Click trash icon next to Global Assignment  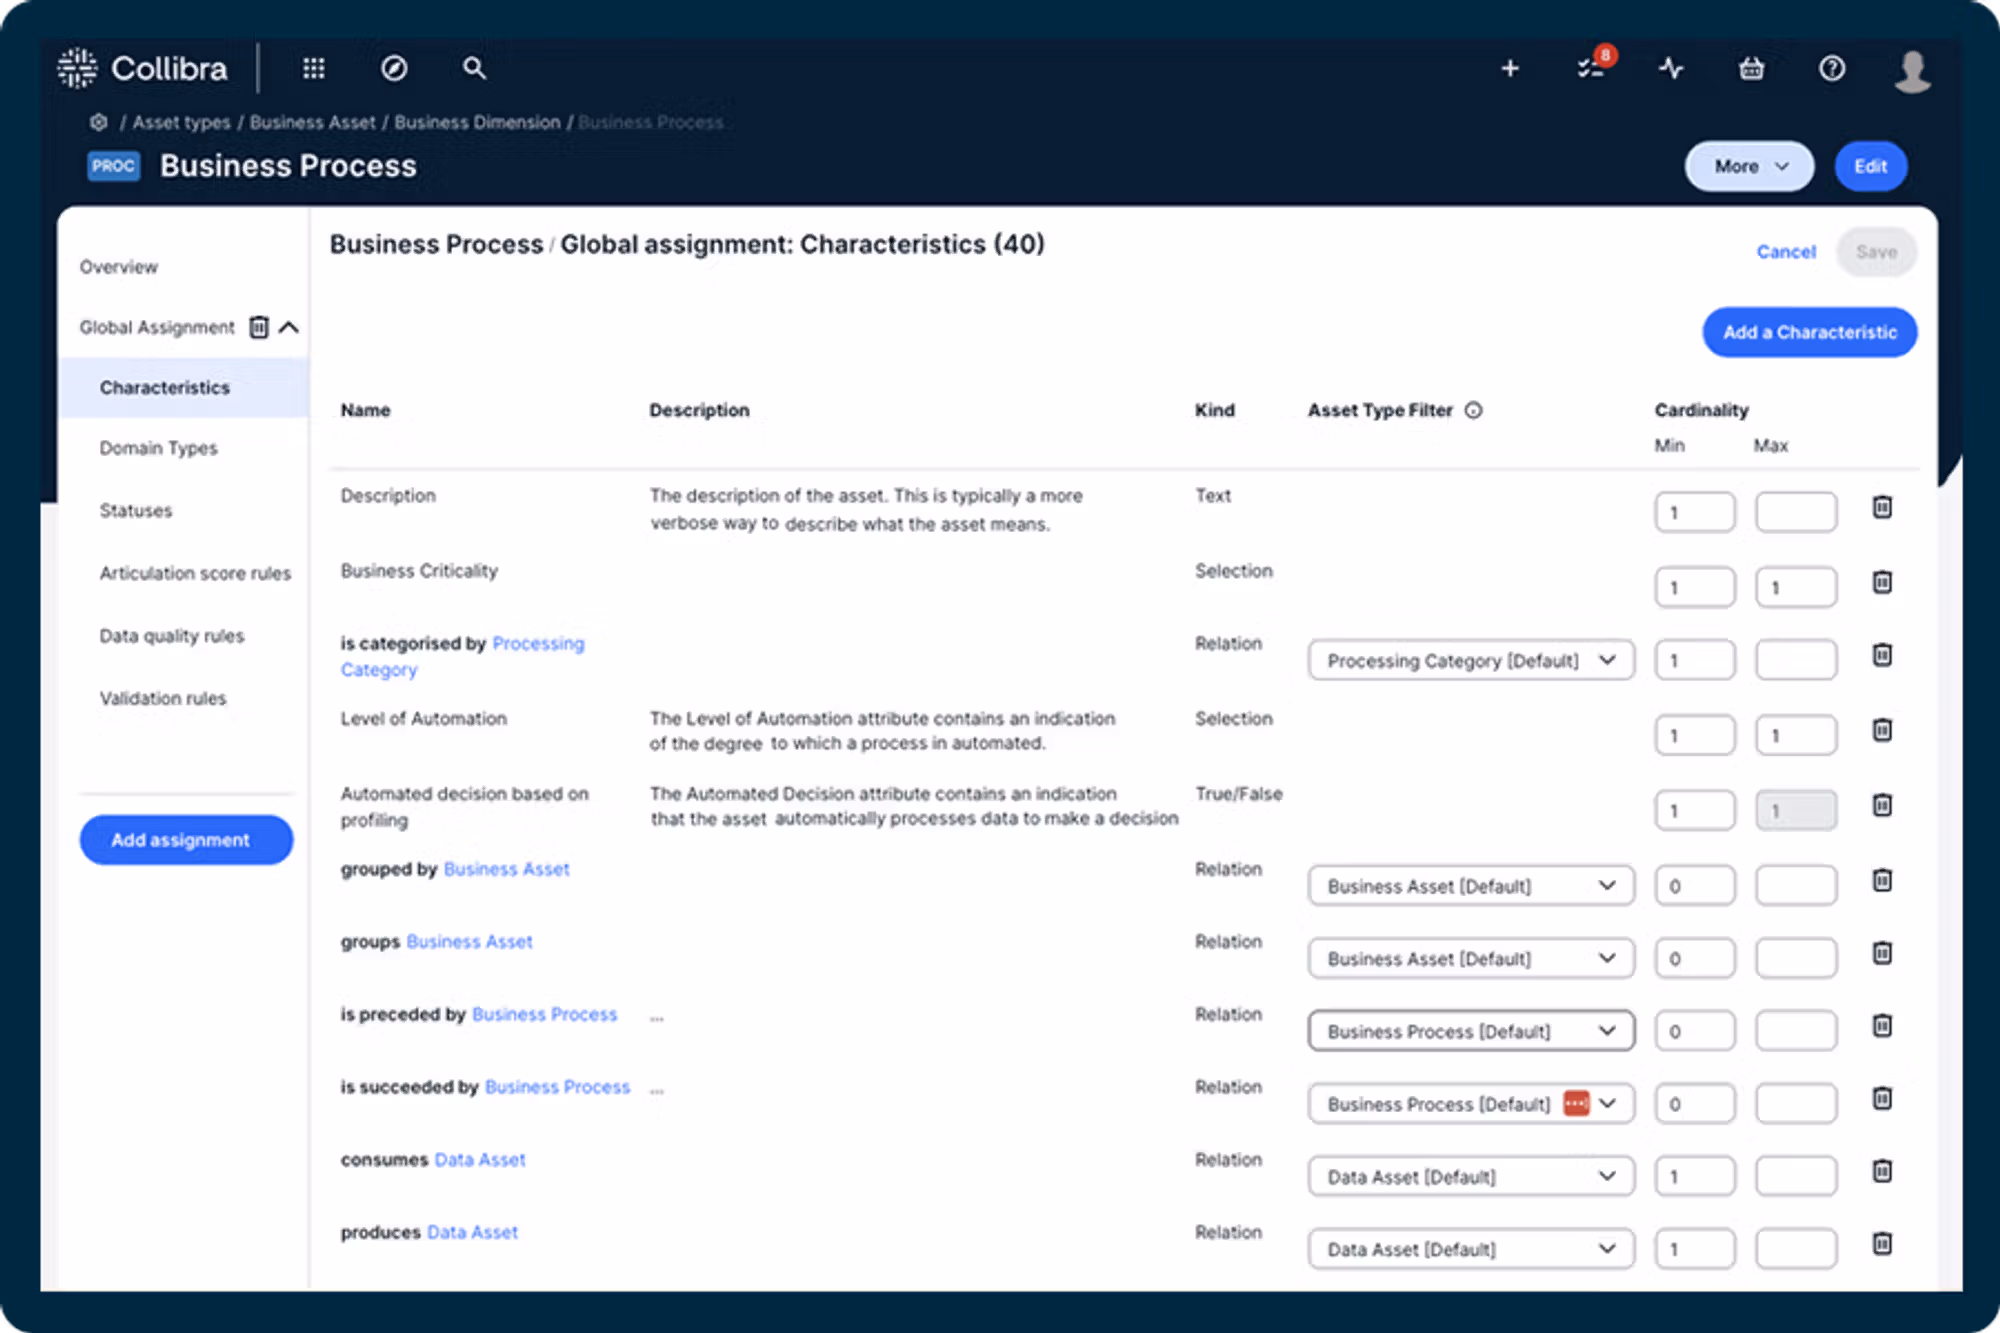pyautogui.click(x=259, y=327)
